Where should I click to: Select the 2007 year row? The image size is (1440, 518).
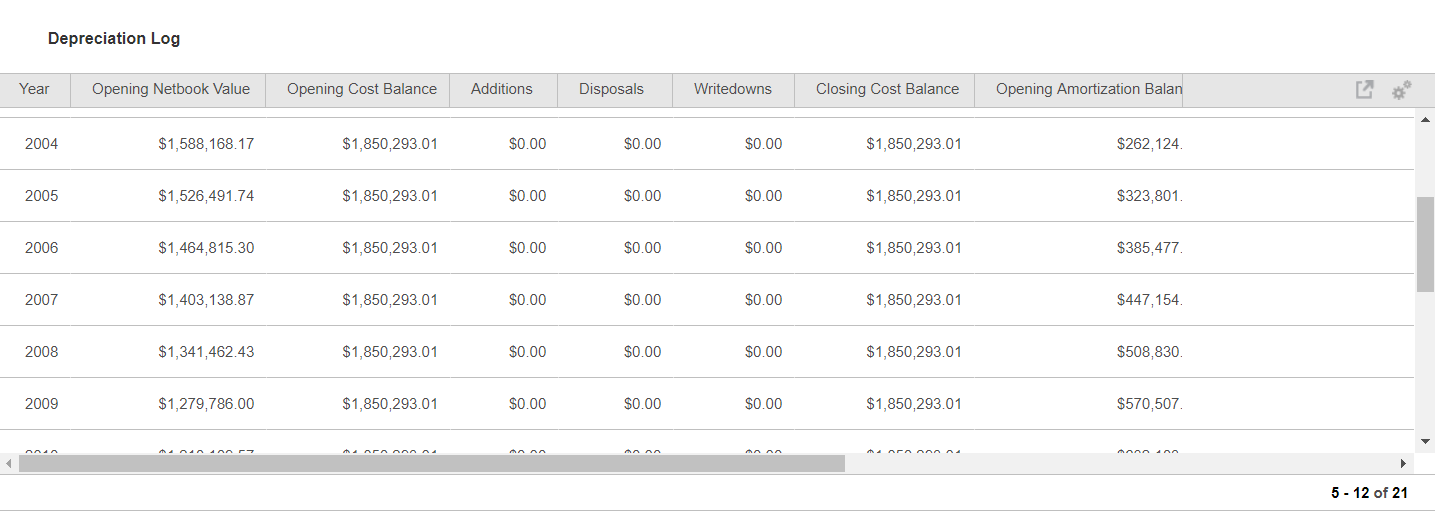point(42,300)
